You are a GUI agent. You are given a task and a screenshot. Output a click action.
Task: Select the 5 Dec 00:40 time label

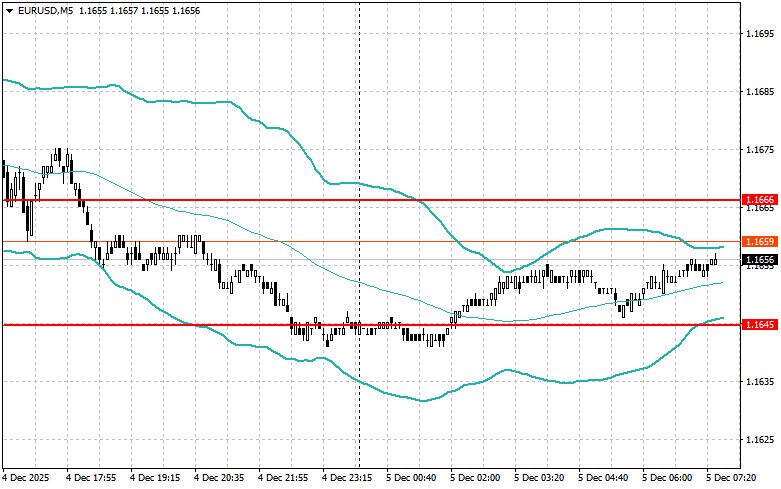[x=411, y=478]
